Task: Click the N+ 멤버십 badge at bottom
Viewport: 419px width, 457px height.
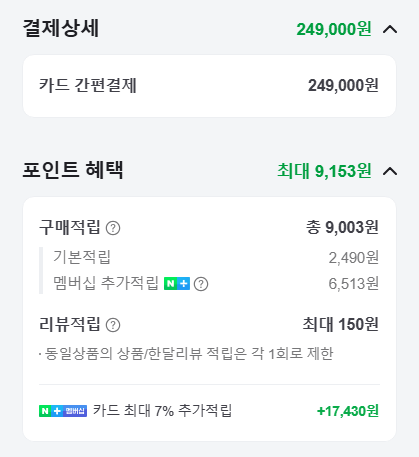Action: pyautogui.click(x=63, y=411)
